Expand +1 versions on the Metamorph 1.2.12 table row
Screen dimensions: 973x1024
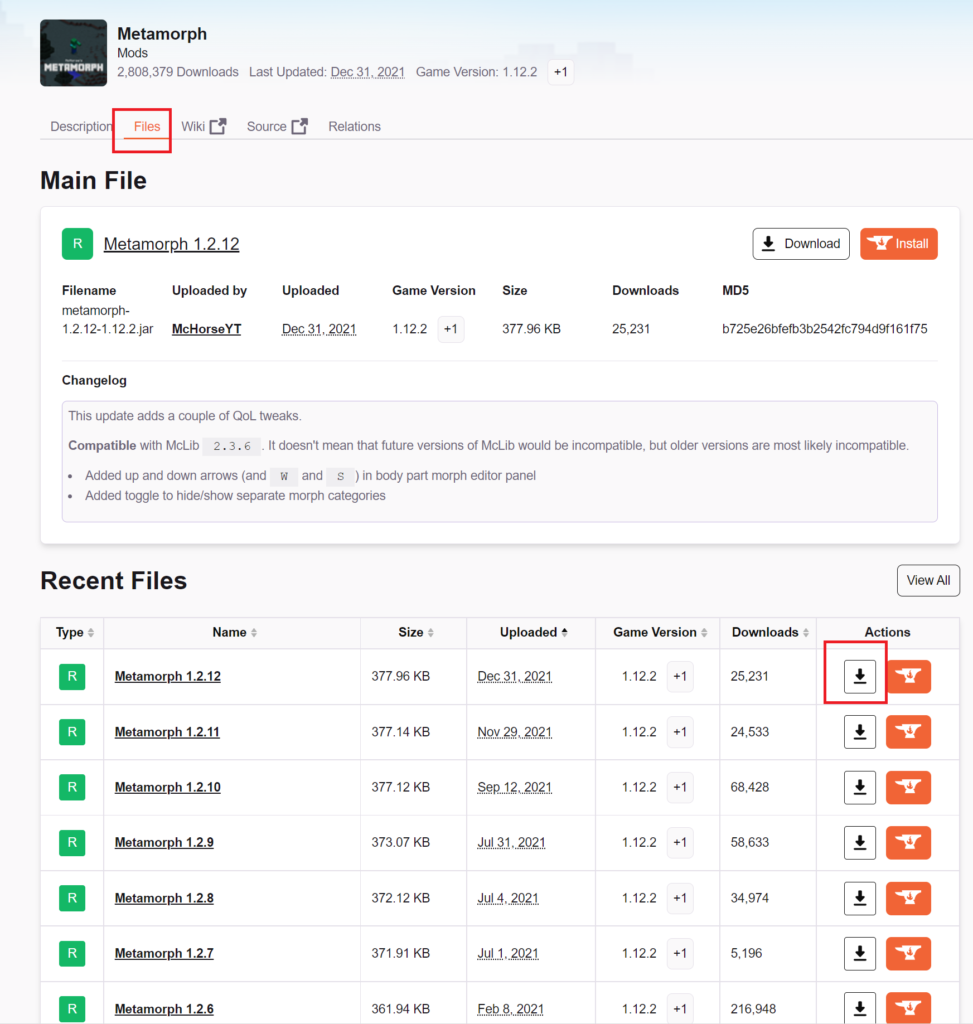[x=679, y=676]
